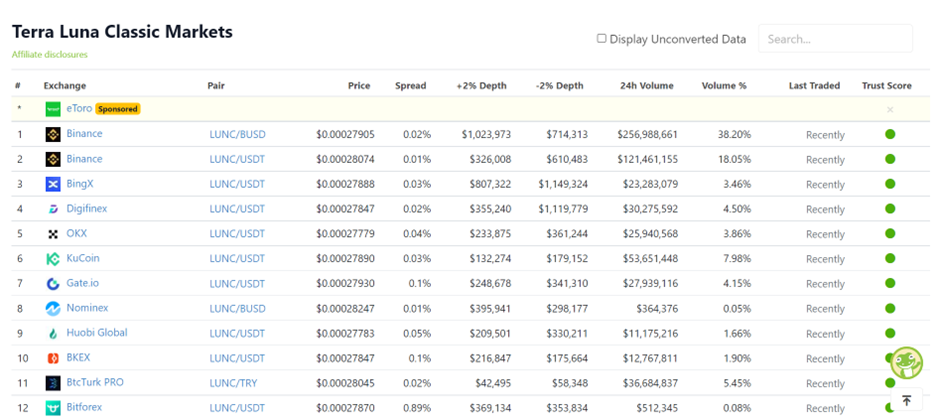Open the KuCoin exchange link
This screenshot has width=940, height=417.
point(83,258)
